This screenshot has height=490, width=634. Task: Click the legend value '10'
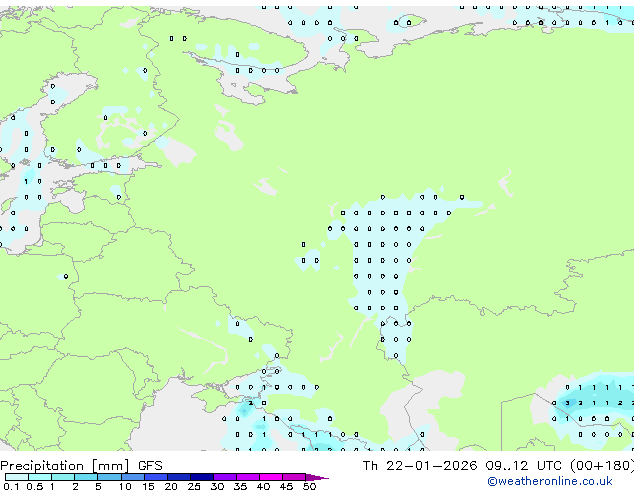tap(125, 486)
